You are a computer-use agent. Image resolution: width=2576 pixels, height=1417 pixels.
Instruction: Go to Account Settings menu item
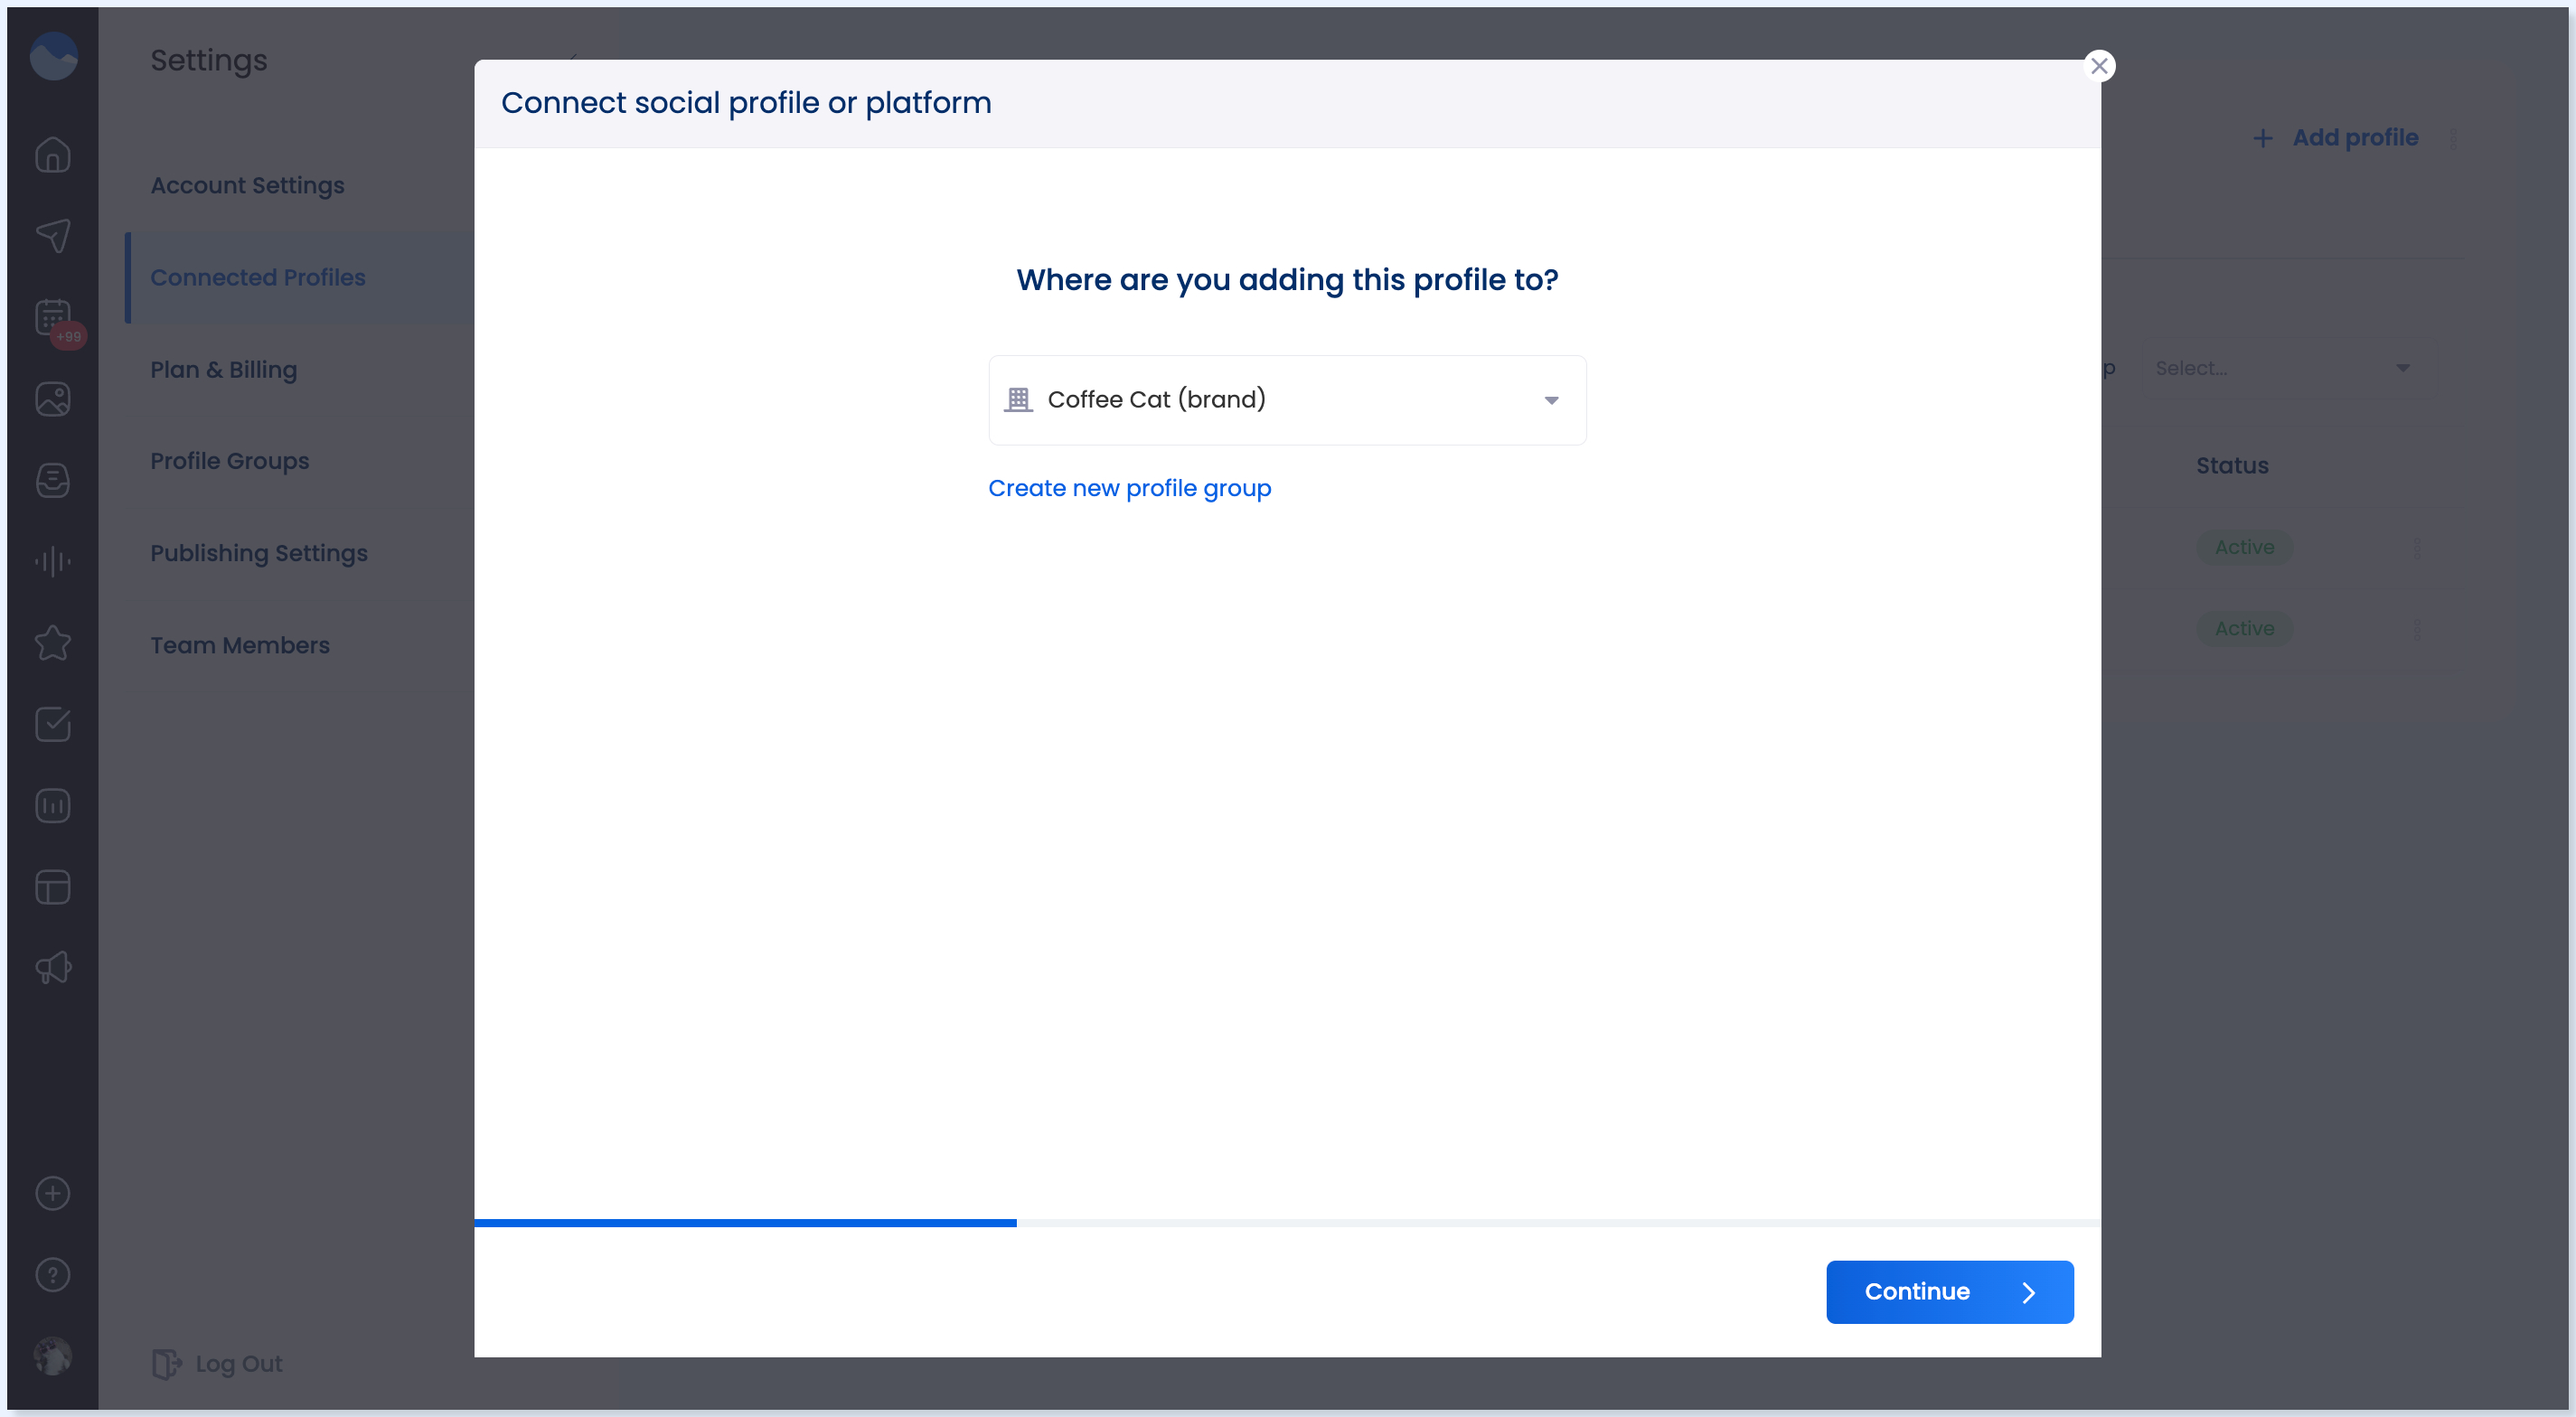[247, 185]
